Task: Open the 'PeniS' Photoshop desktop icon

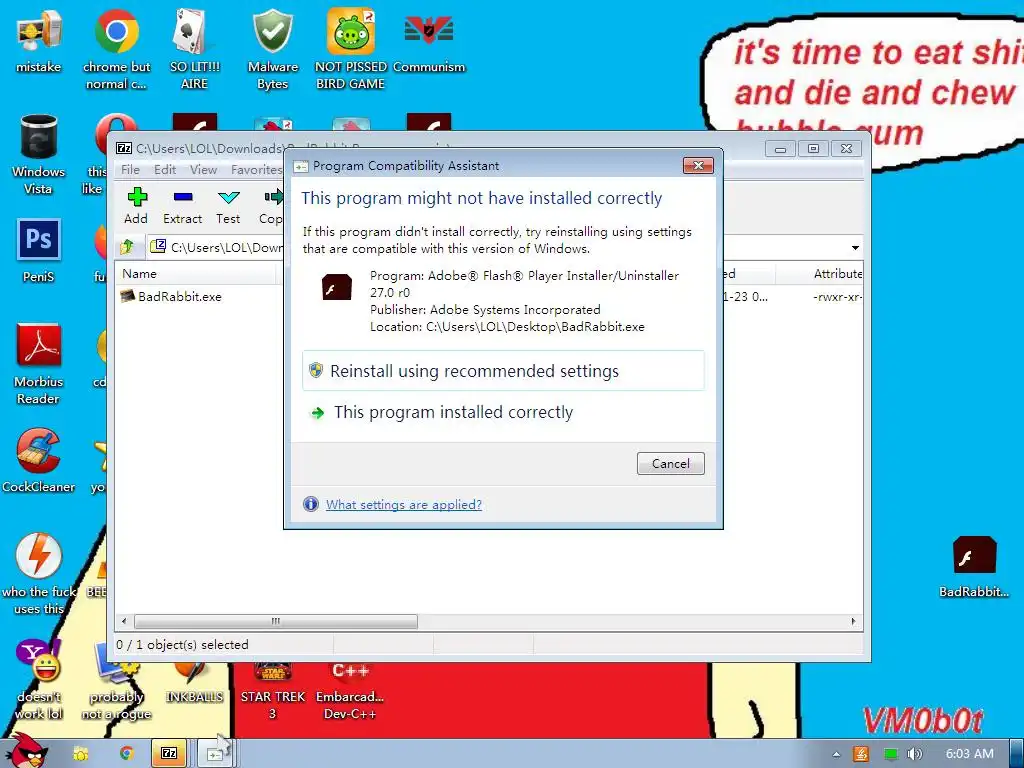Action: pyautogui.click(x=39, y=251)
